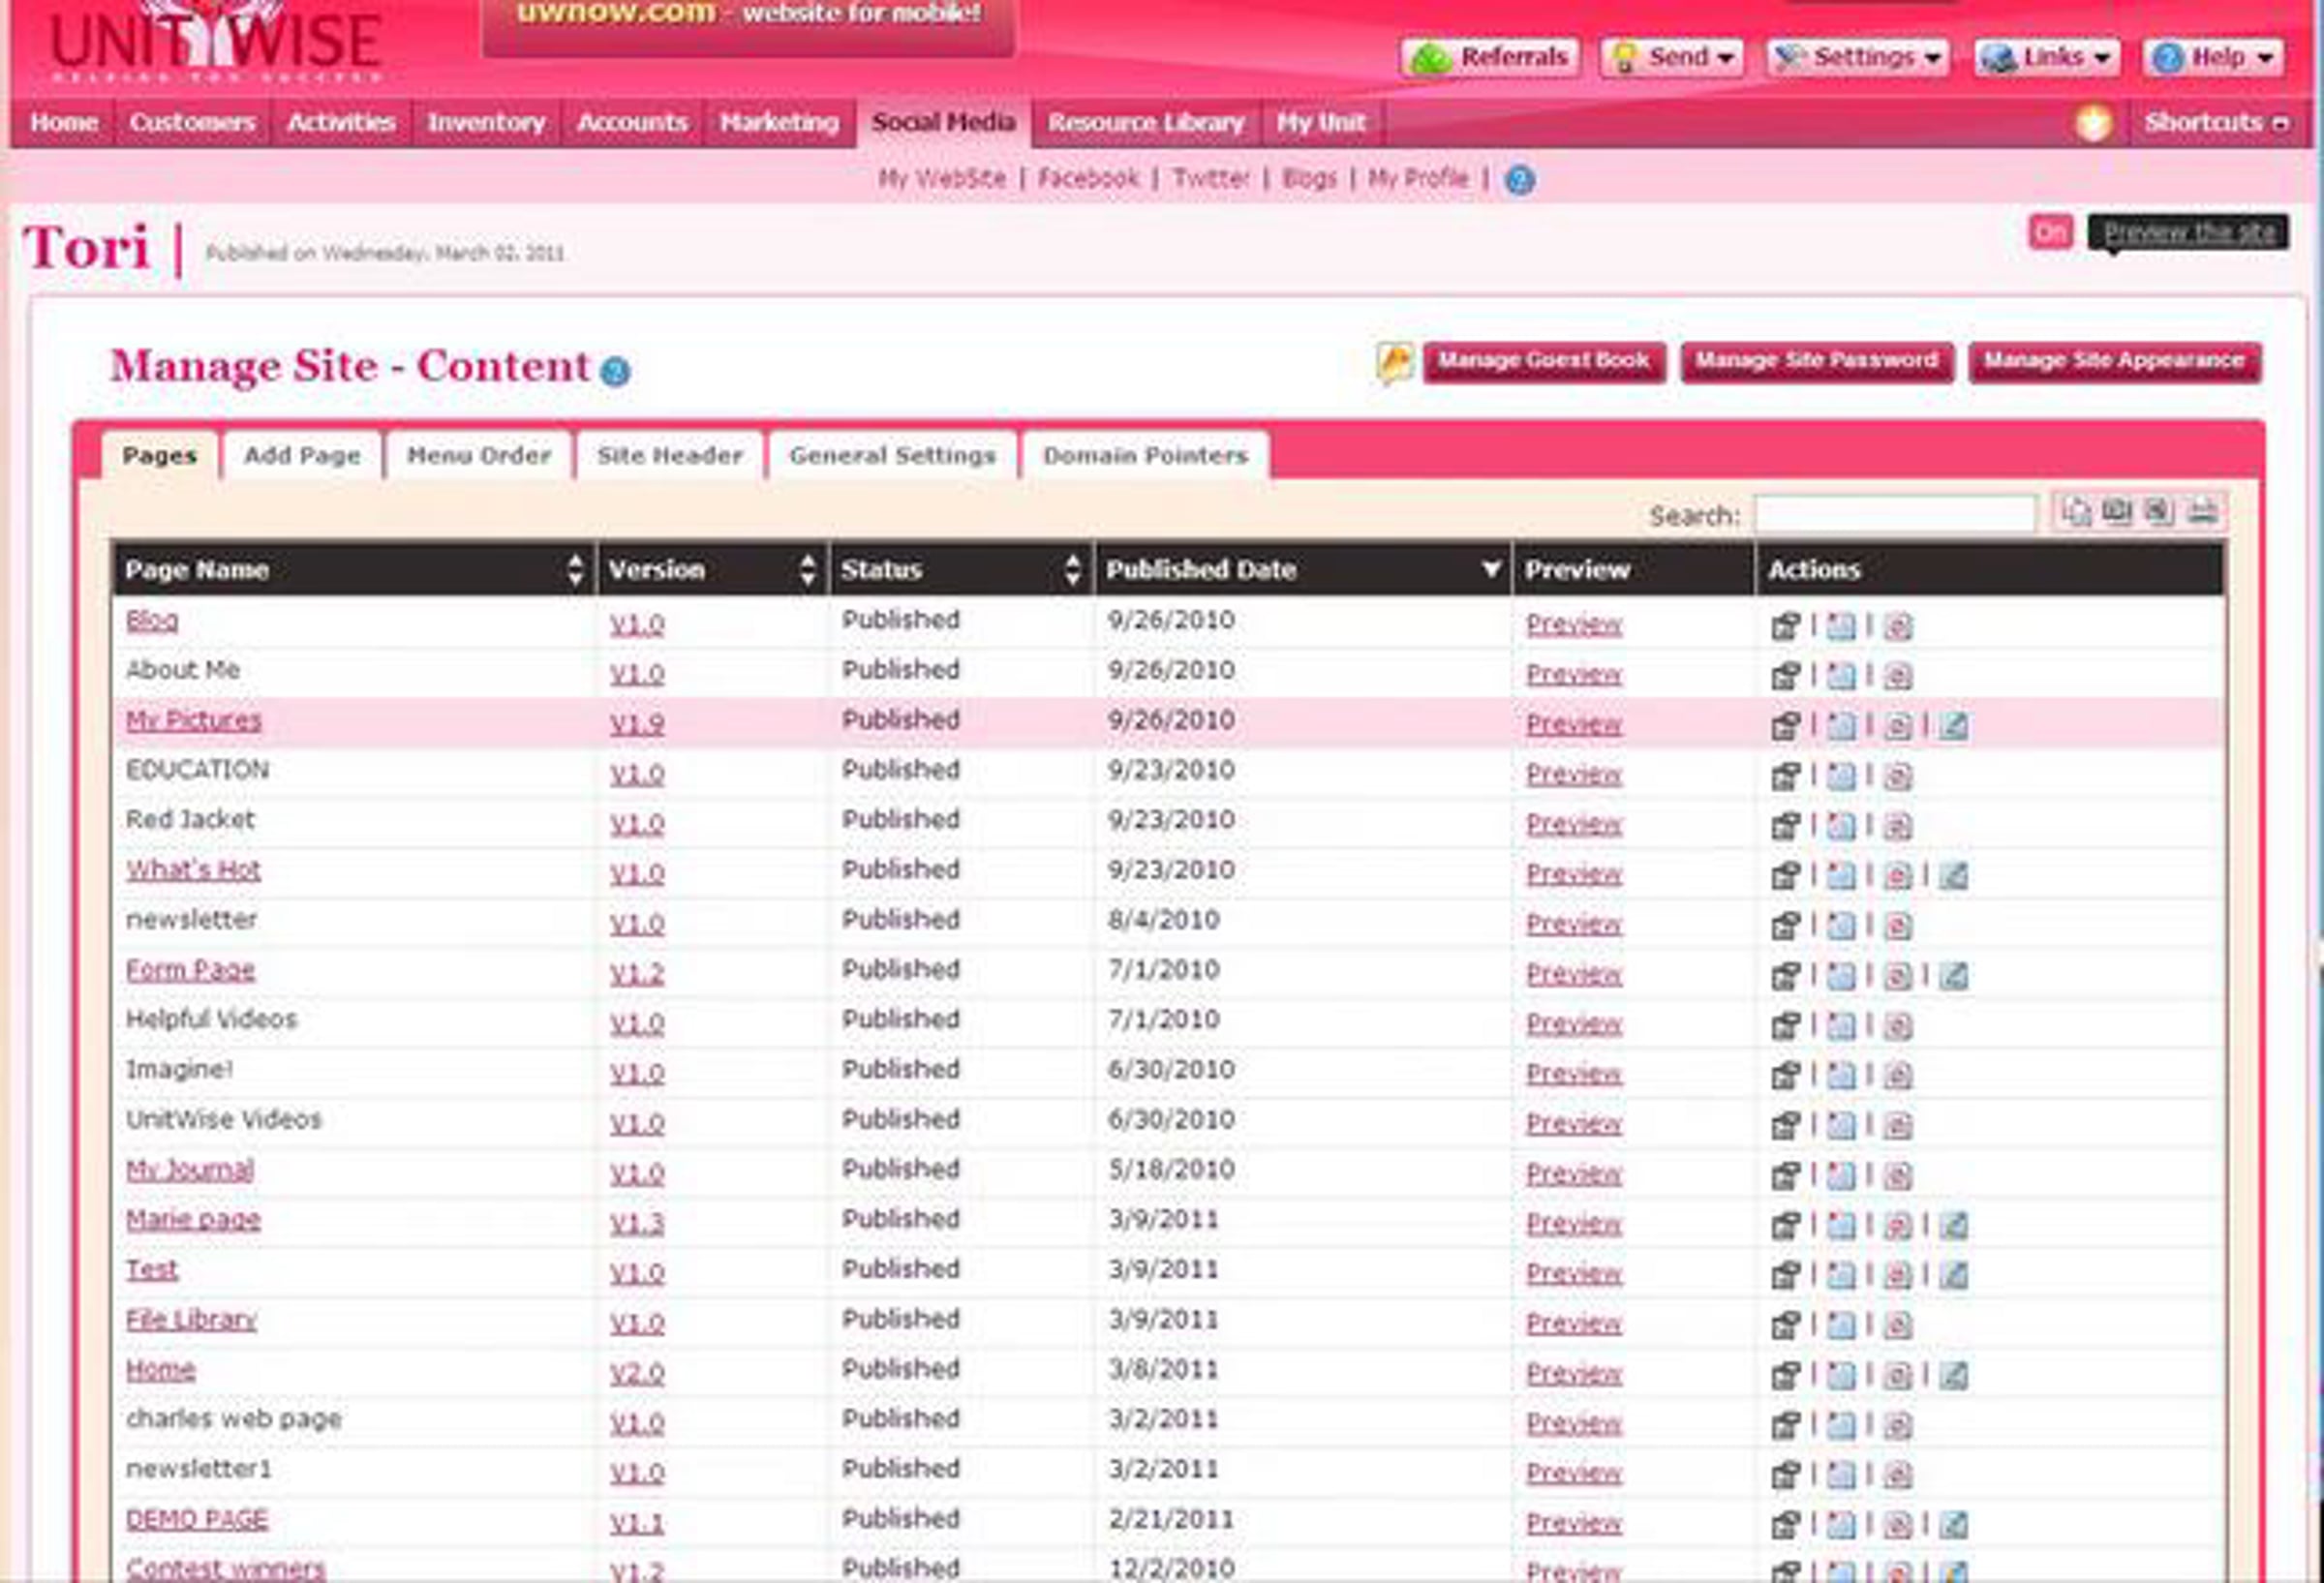2324x1583 pixels.
Task: Click the yellow note icon beside Manage Guest Book
Action: click(x=1395, y=362)
